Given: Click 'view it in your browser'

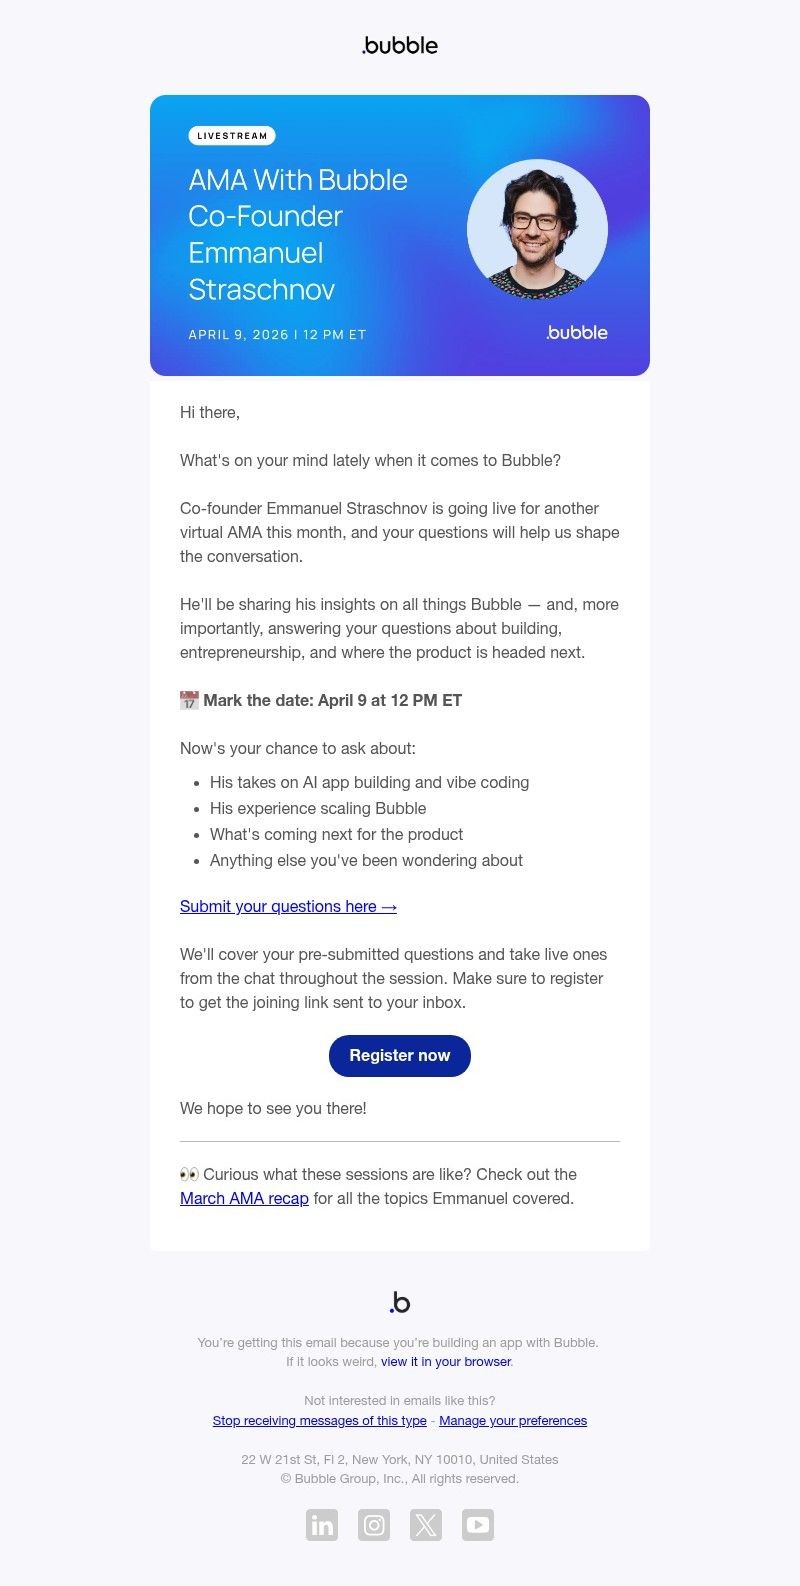Looking at the screenshot, I should click(444, 1361).
